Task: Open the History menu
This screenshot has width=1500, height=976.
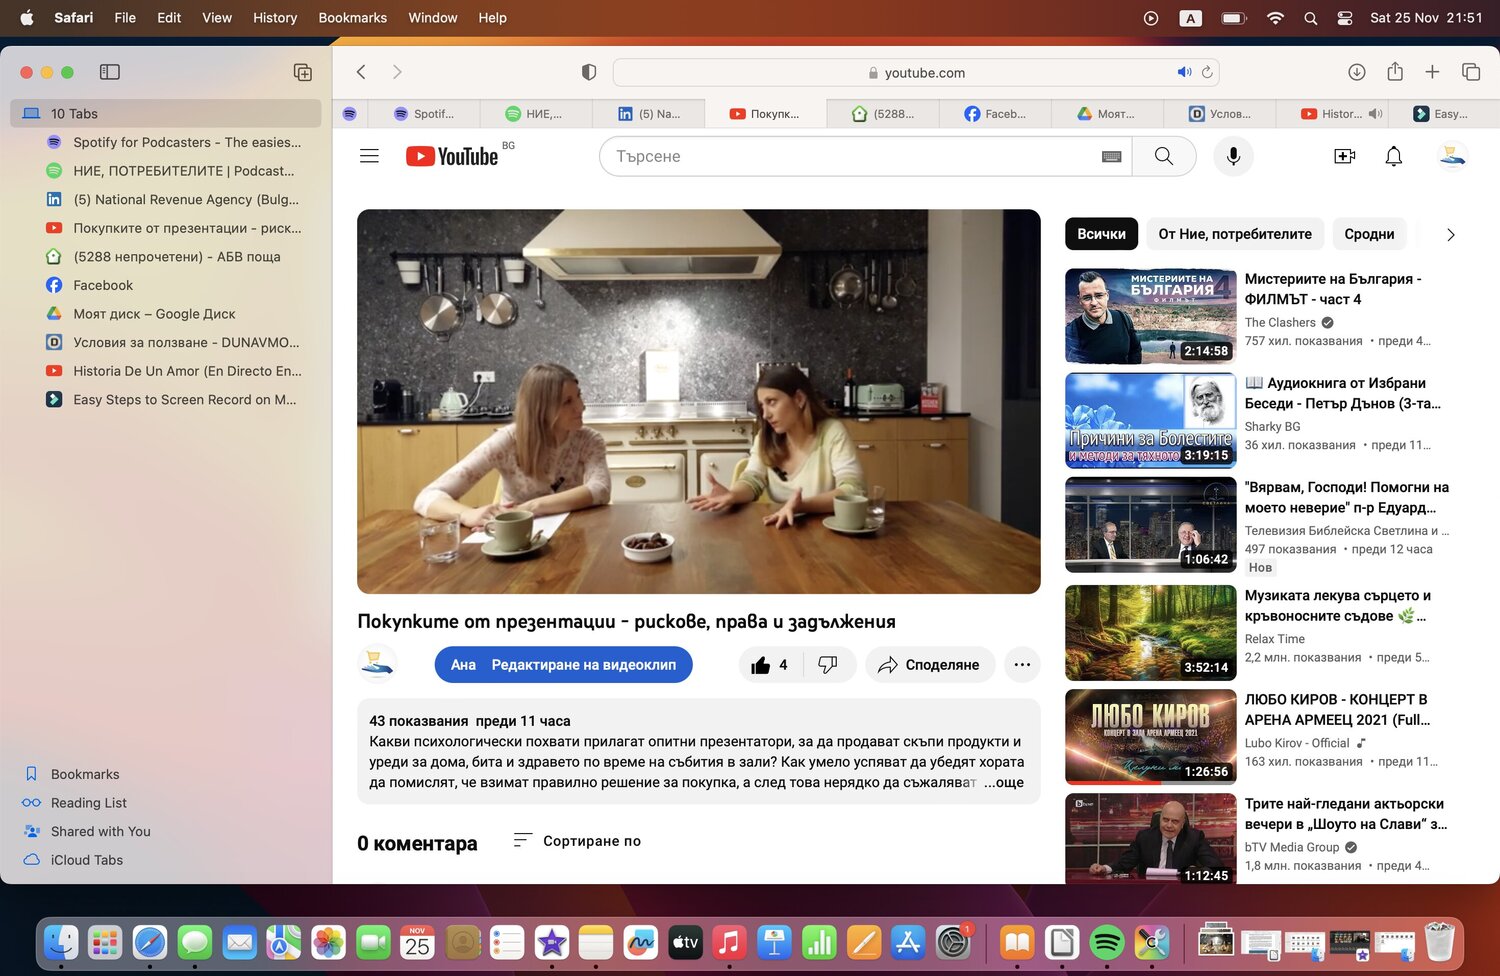Action: [x=275, y=17]
